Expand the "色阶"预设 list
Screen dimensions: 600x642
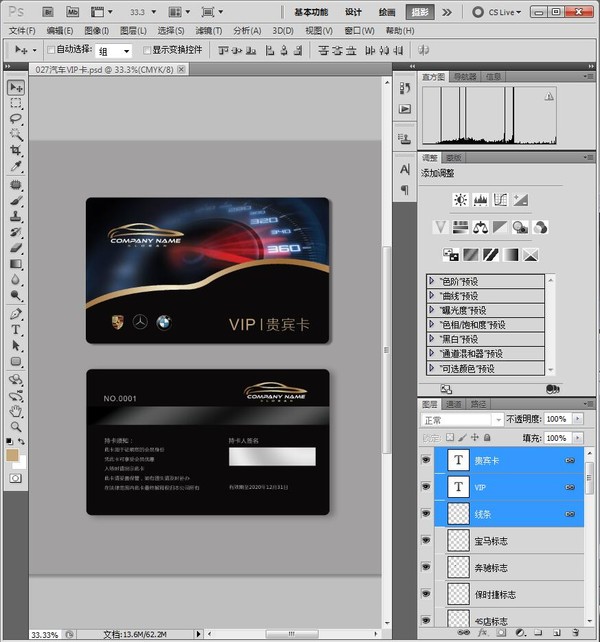431,281
